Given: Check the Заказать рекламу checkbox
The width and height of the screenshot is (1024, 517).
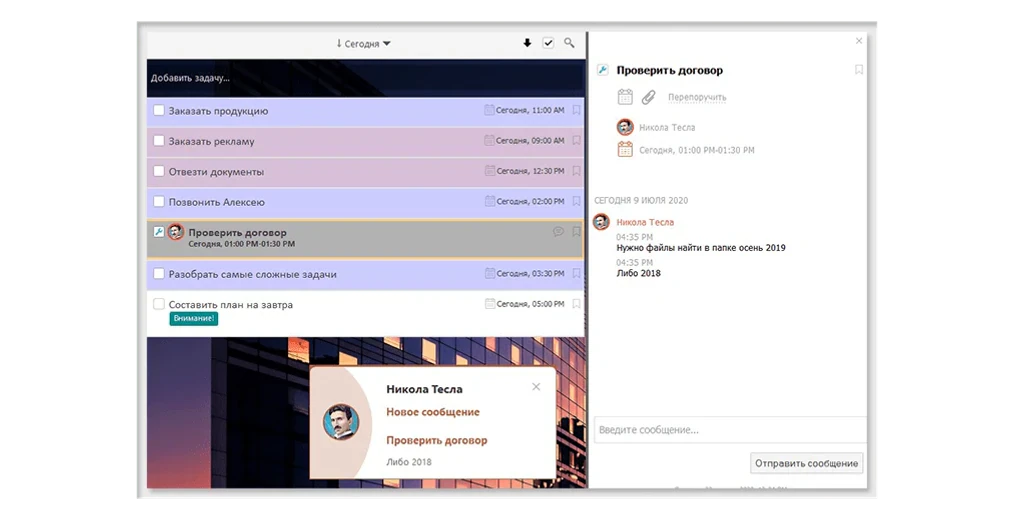Looking at the screenshot, I should click(159, 140).
